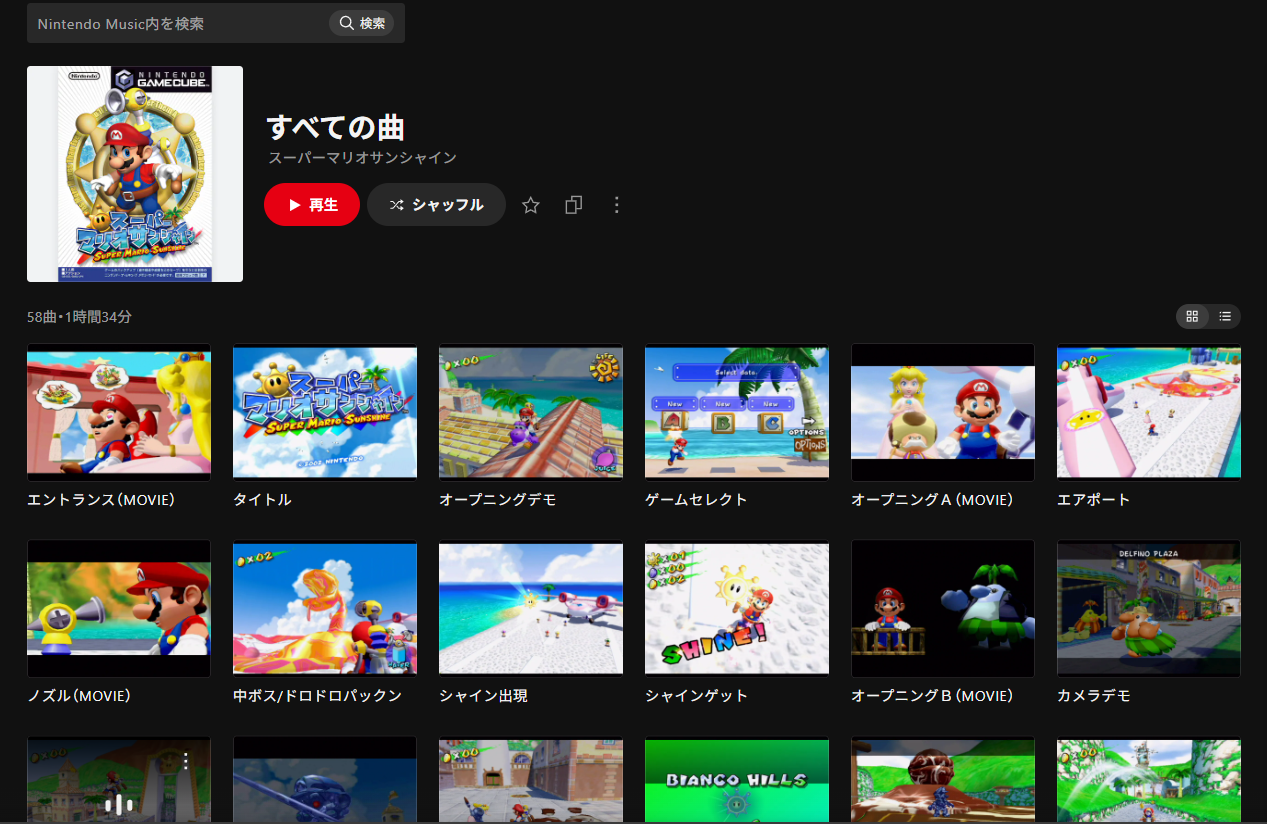This screenshot has height=824, width=1267.
Task: Play the オープニングB (MOVIE) thumbnail
Action: coord(943,608)
